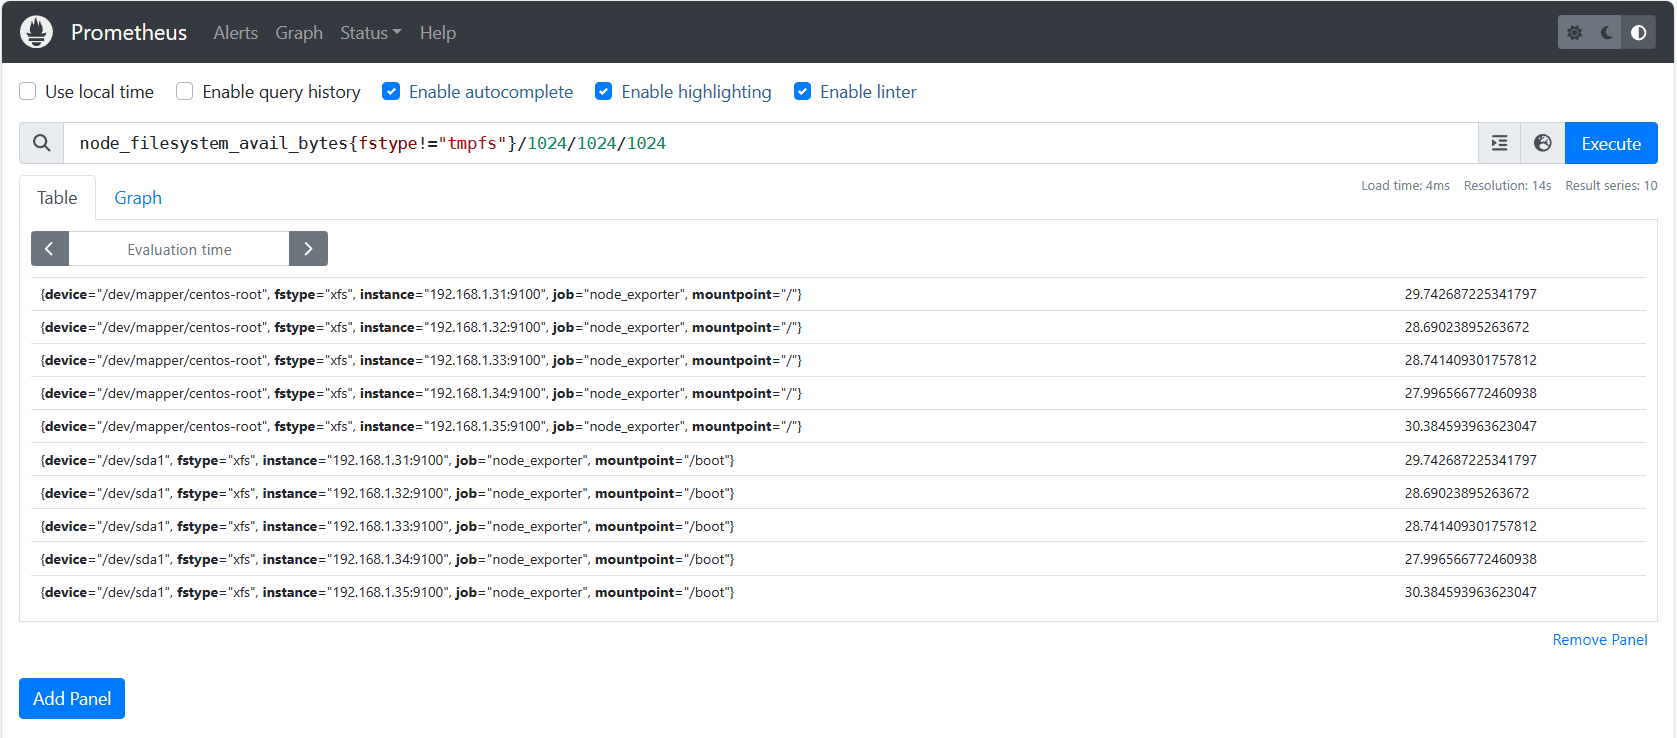Go to previous evaluation time

point(50,249)
